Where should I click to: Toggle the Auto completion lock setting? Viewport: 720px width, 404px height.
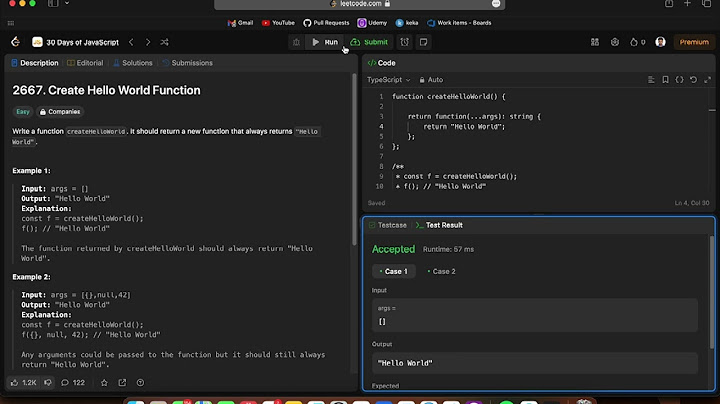[431, 80]
